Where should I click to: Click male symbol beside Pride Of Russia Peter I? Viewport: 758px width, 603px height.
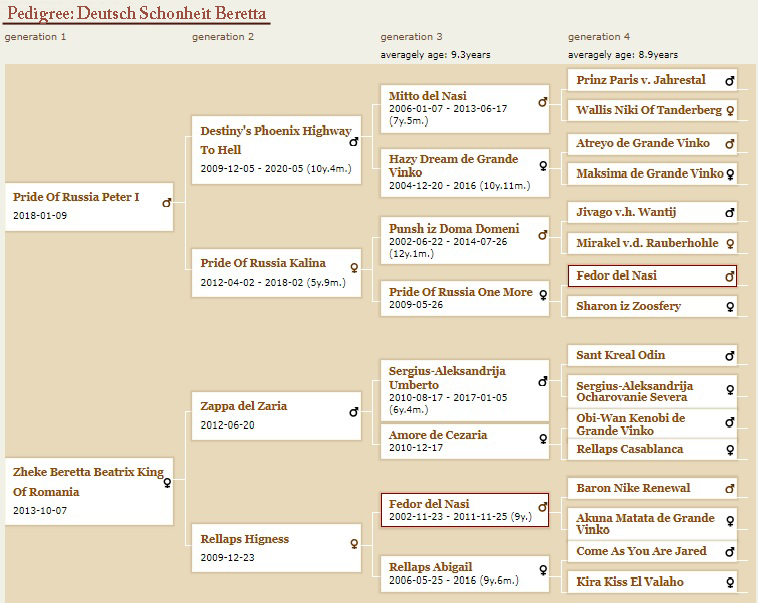[x=167, y=203]
